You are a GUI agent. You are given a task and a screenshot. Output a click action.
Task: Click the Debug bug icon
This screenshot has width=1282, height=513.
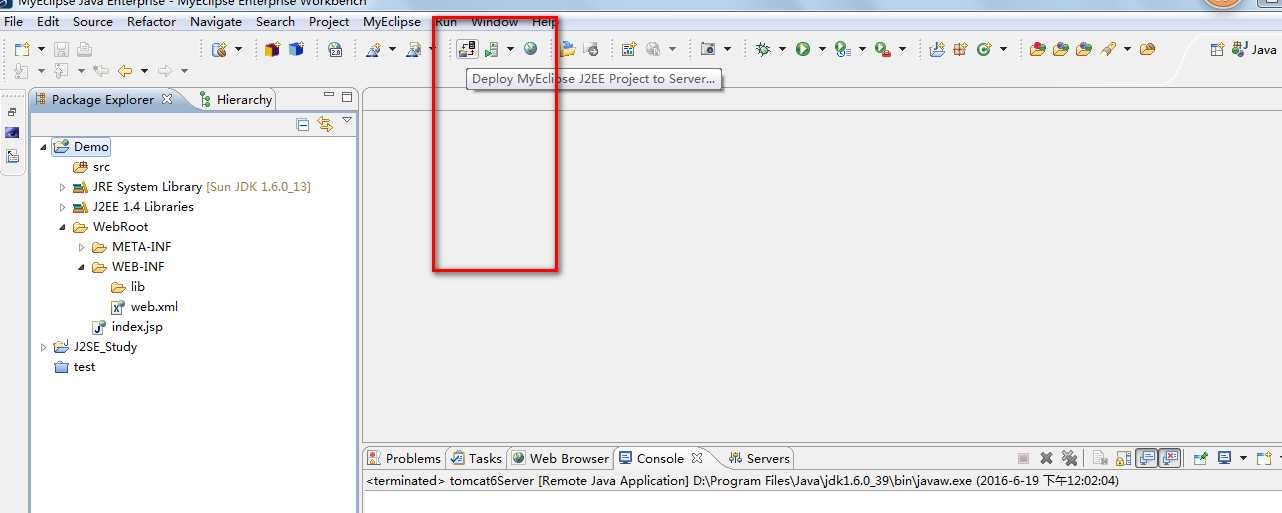tap(763, 48)
